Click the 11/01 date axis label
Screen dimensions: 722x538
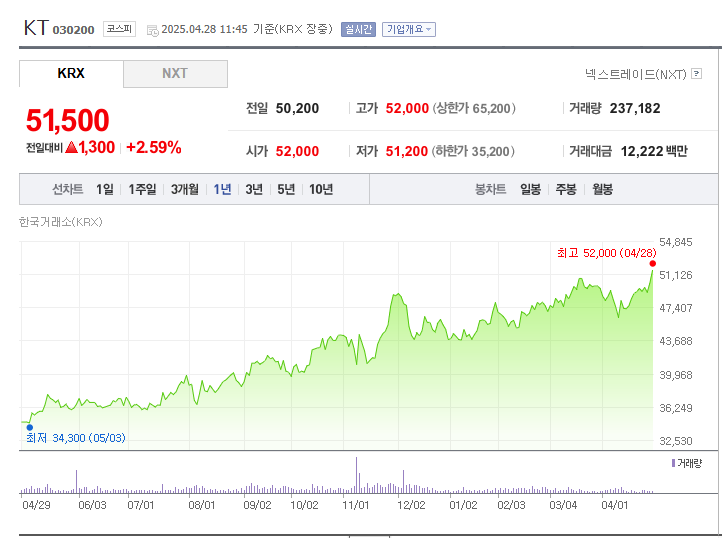[355, 505]
